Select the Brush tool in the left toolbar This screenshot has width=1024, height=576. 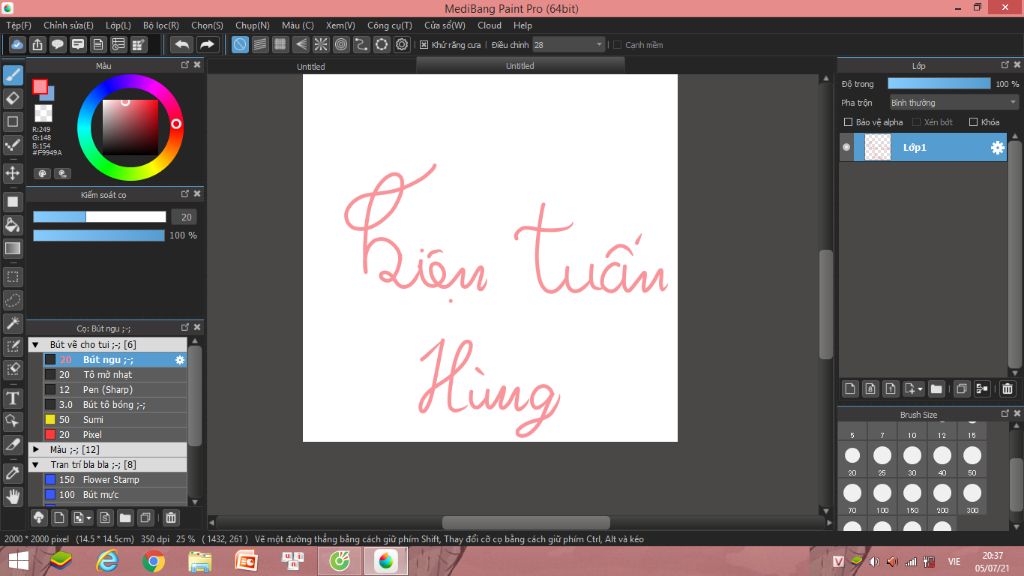[x=12, y=75]
